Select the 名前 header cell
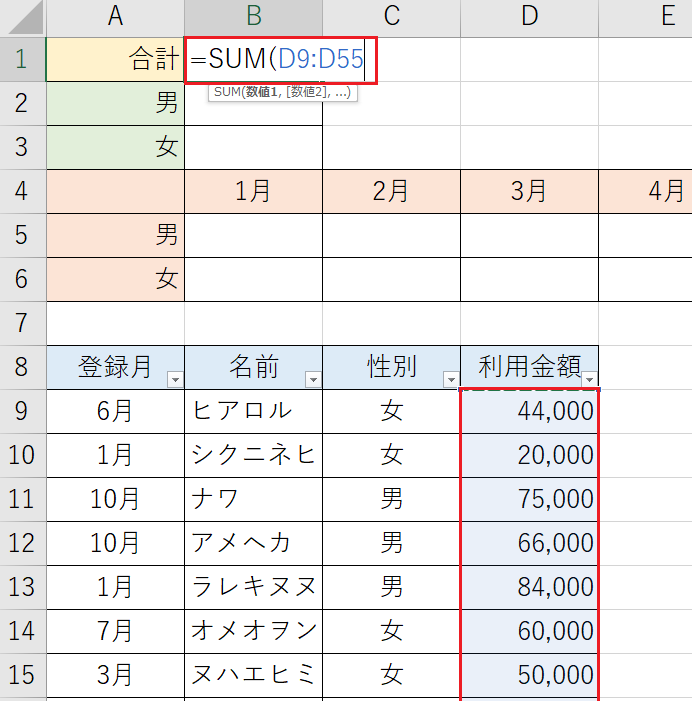The height and width of the screenshot is (701, 692). [253, 367]
